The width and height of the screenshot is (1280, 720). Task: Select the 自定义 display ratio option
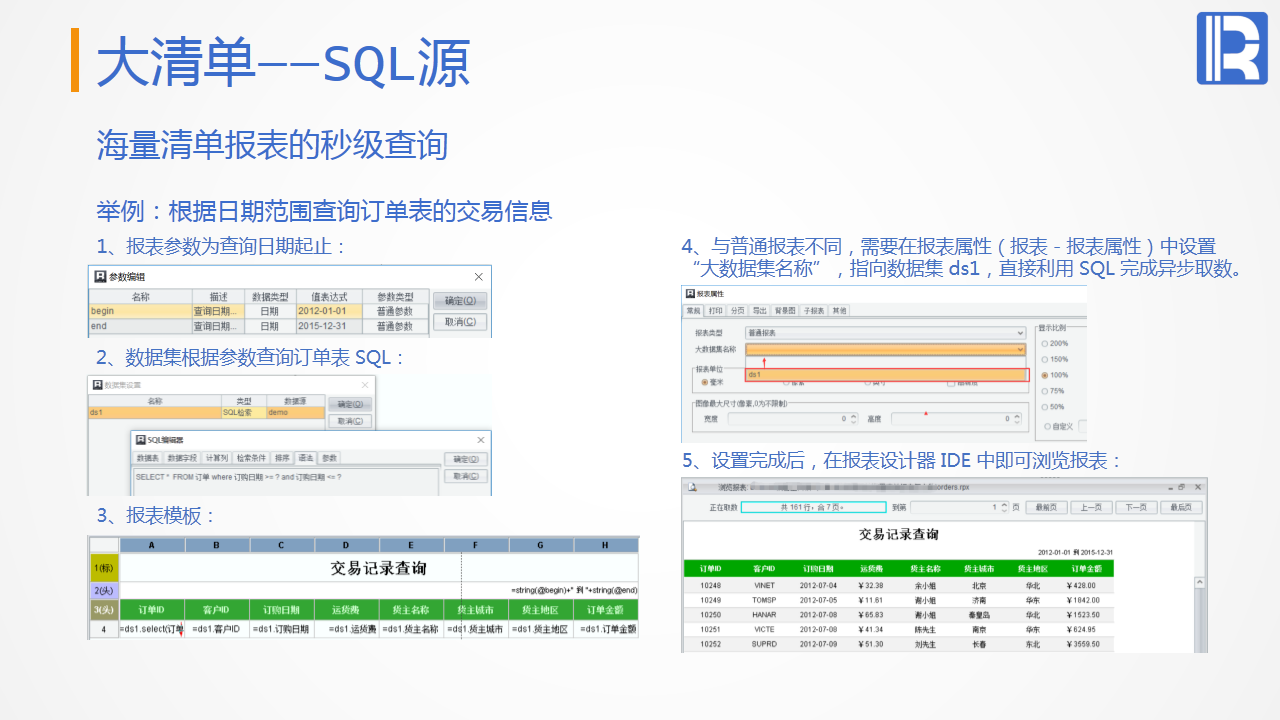1058,426
